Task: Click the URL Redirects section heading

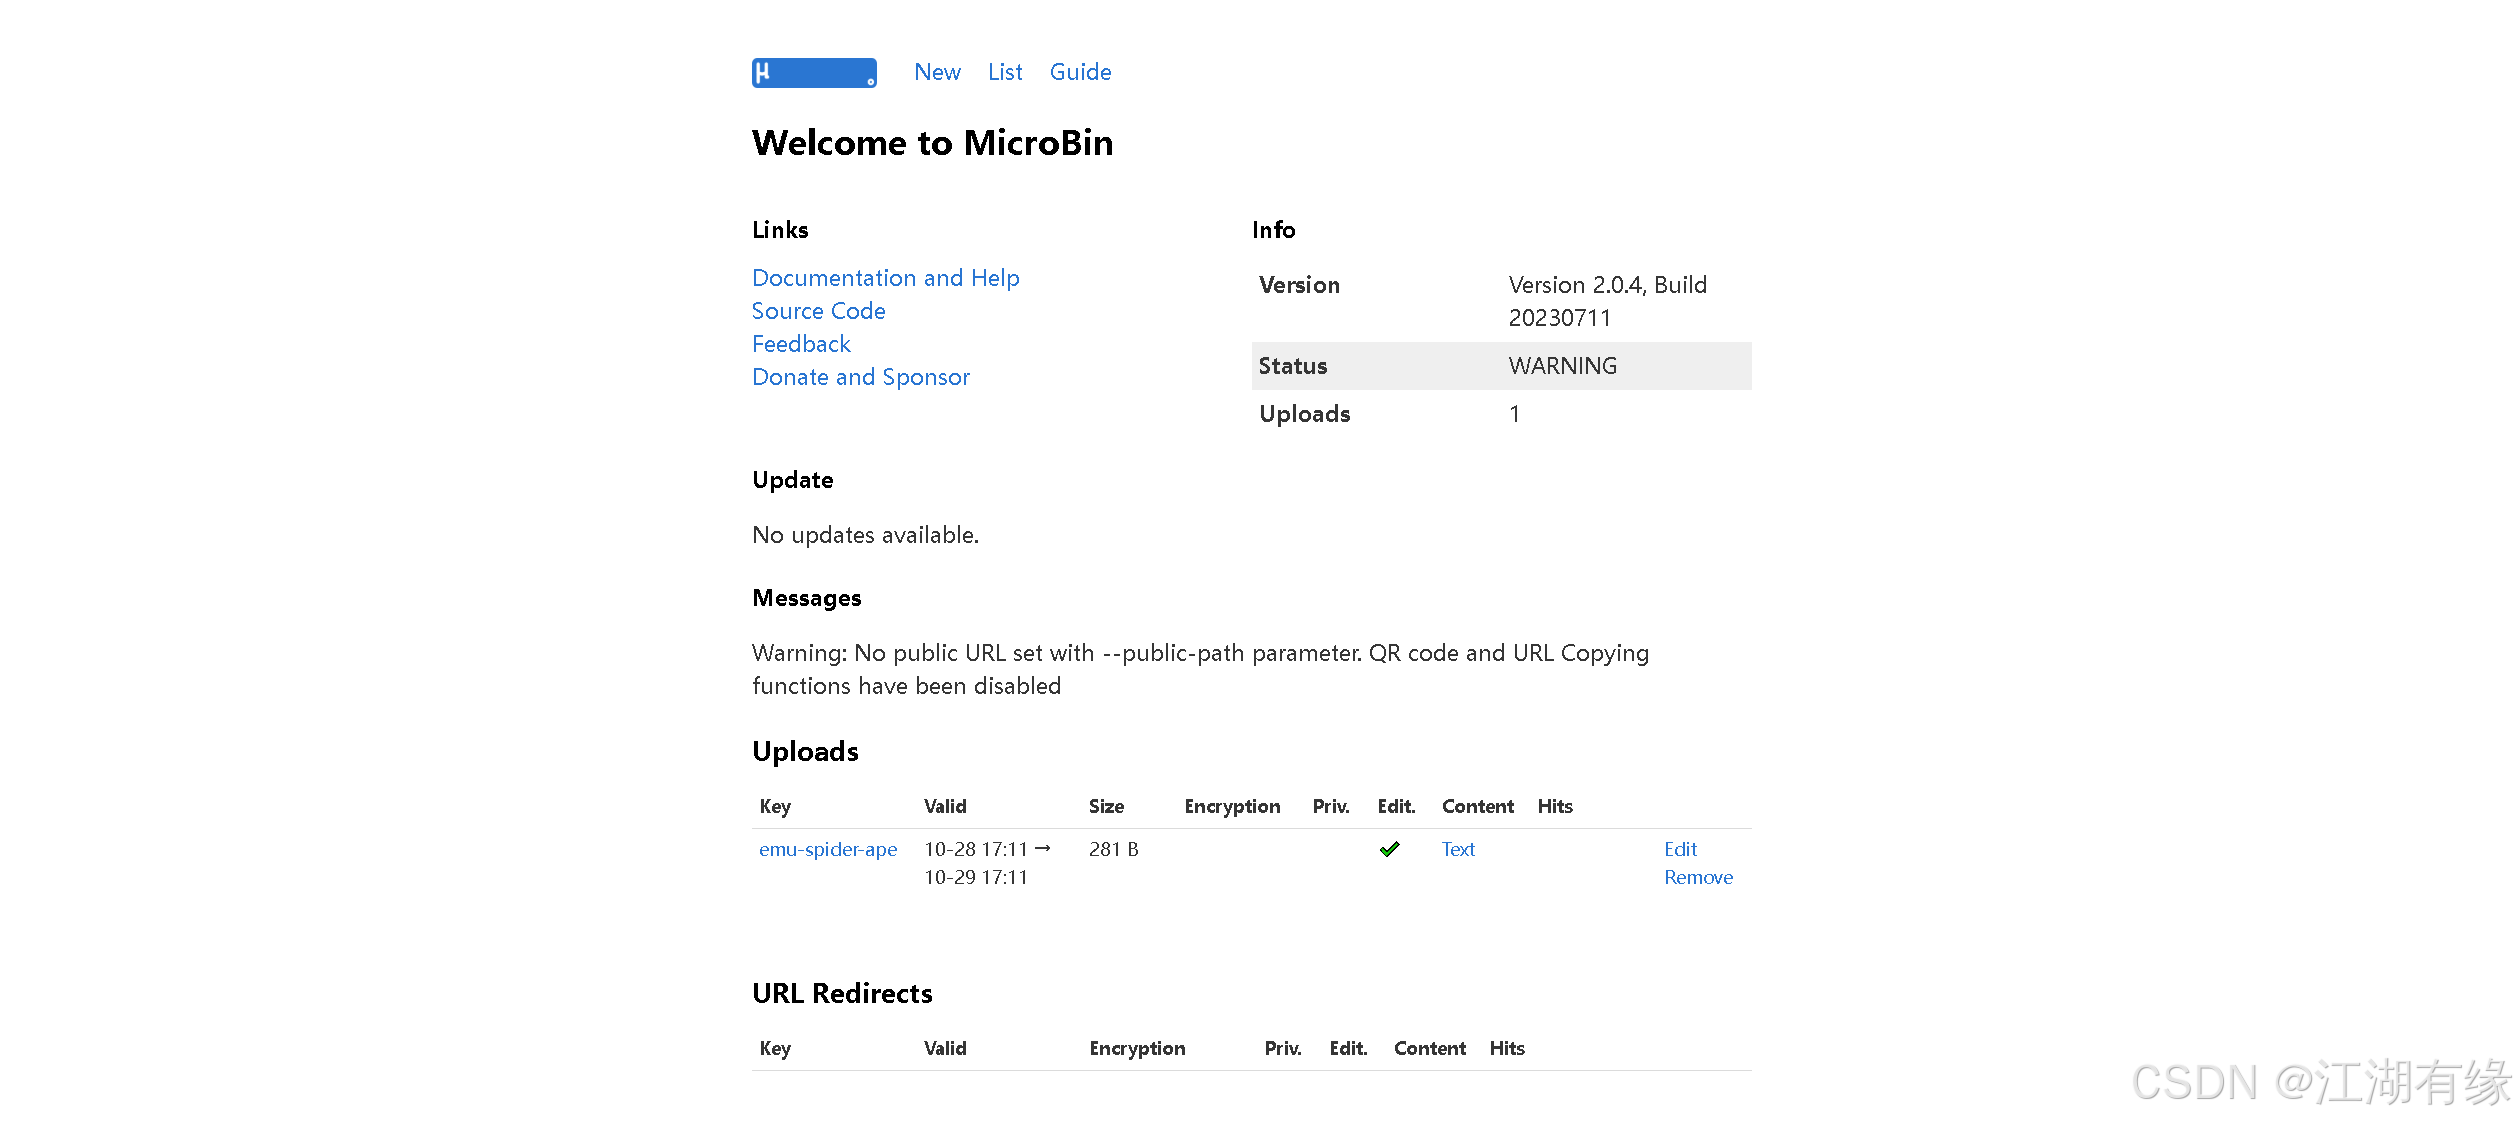Action: coord(841,993)
